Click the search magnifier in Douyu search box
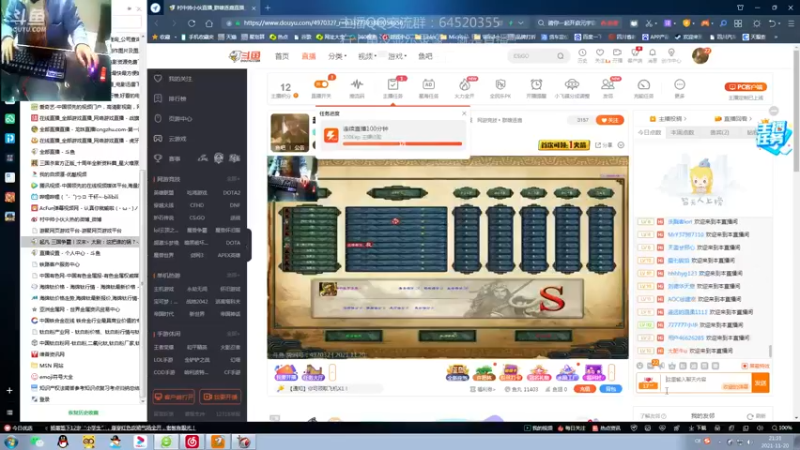 pos(560,56)
